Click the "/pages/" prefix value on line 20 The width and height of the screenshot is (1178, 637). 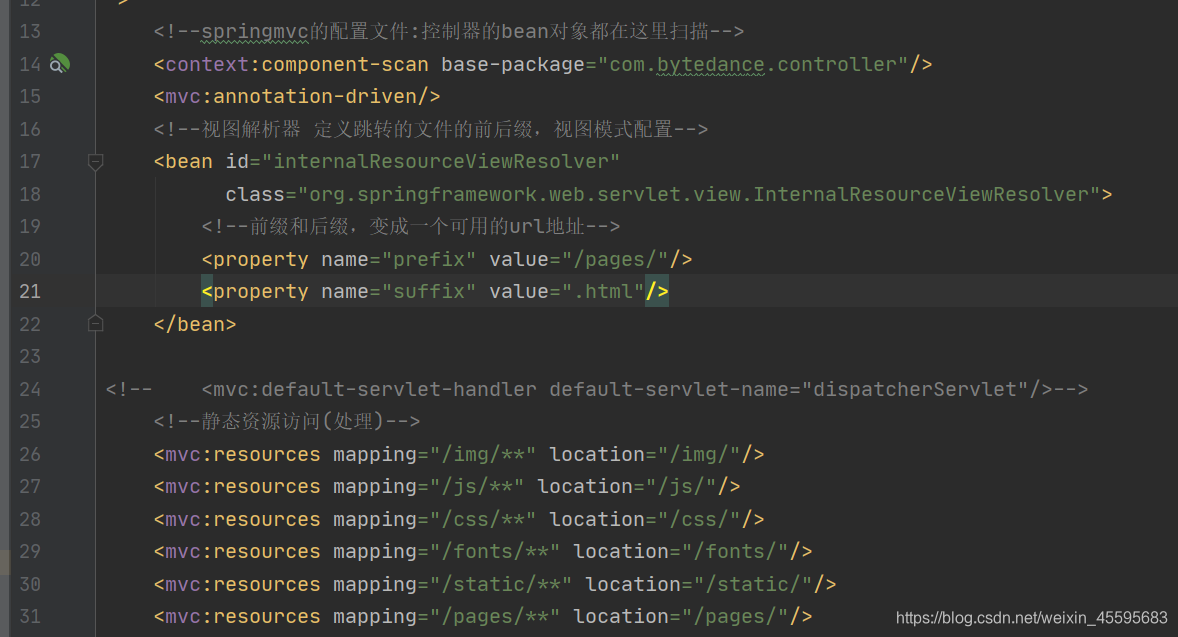[615, 259]
